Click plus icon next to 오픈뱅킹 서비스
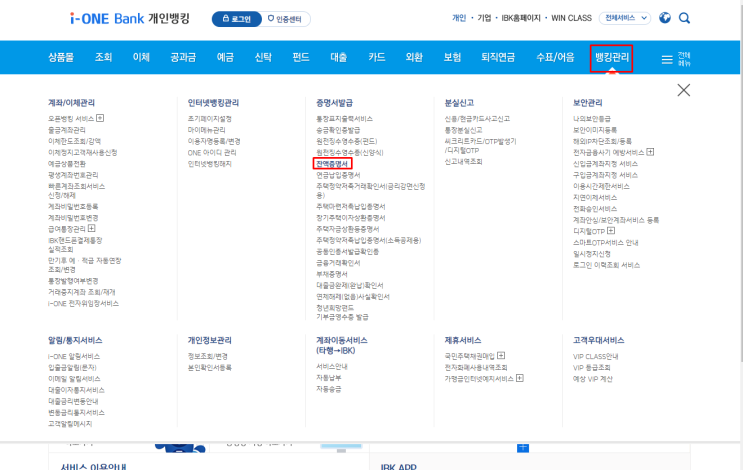This screenshot has width=743, height=470. click(x=100, y=118)
